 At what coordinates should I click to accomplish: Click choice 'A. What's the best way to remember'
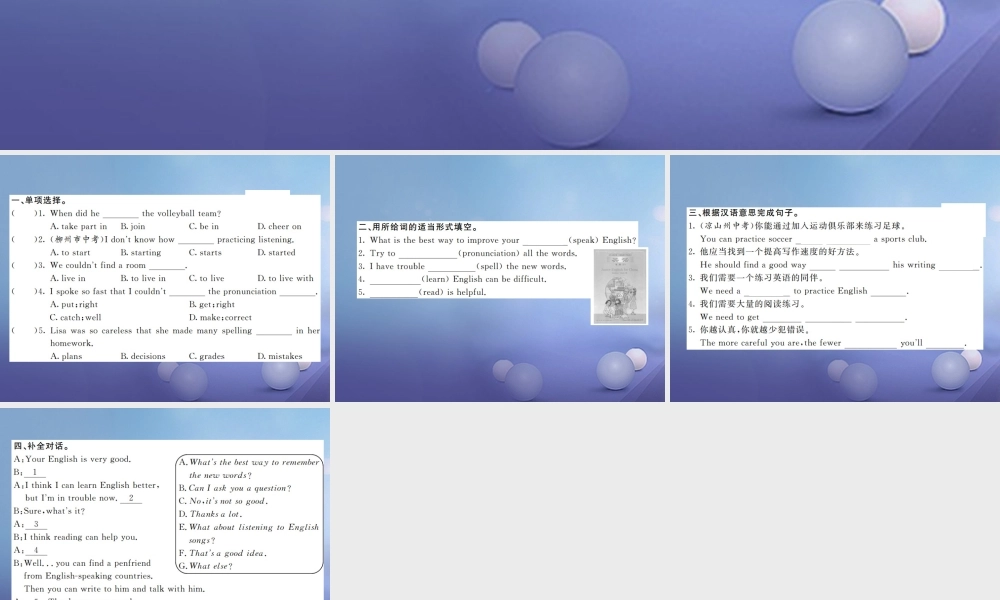(x=249, y=469)
